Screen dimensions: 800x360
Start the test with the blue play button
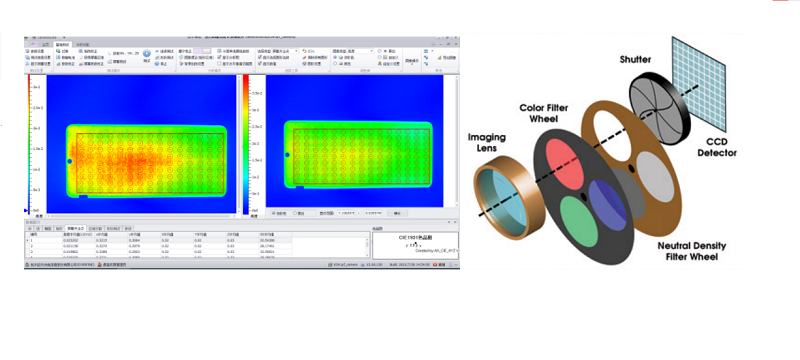coord(147,54)
